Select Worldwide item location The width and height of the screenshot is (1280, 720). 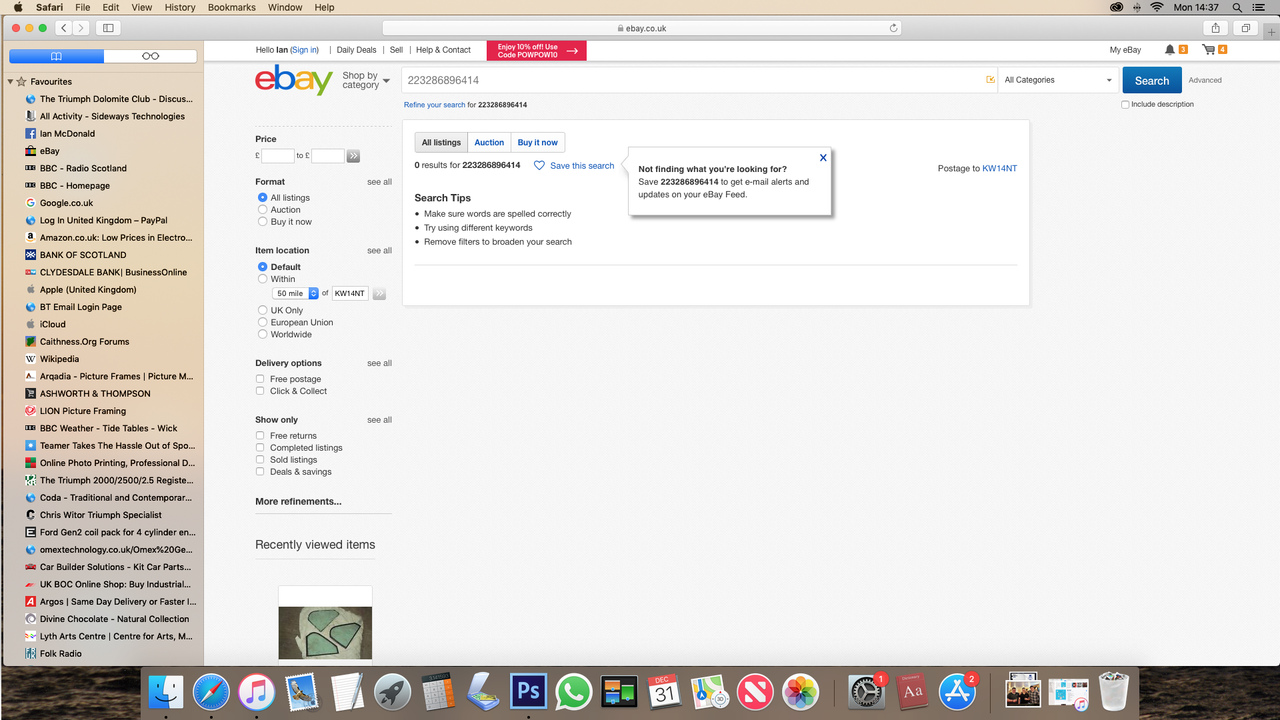point(263,334)
